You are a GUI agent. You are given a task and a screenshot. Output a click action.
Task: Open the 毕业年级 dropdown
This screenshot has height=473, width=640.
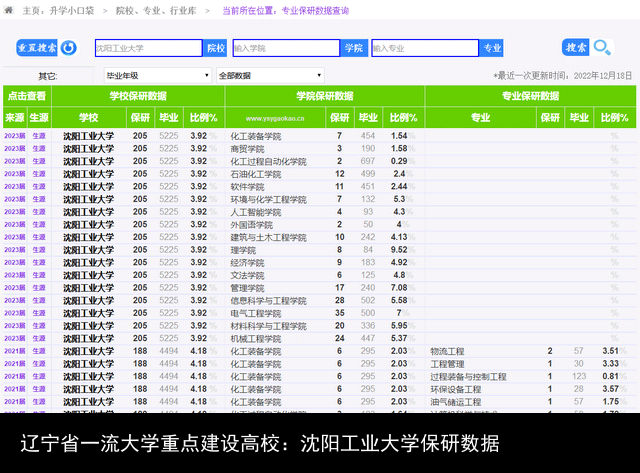click(x=158, y=76)
